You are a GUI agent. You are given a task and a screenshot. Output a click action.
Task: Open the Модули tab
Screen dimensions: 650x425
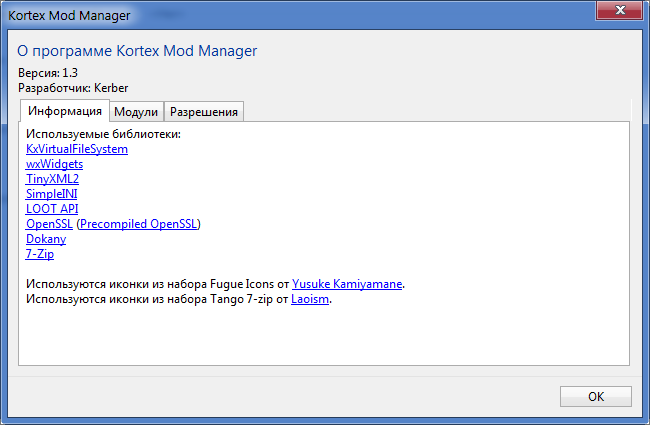(135, 111)
